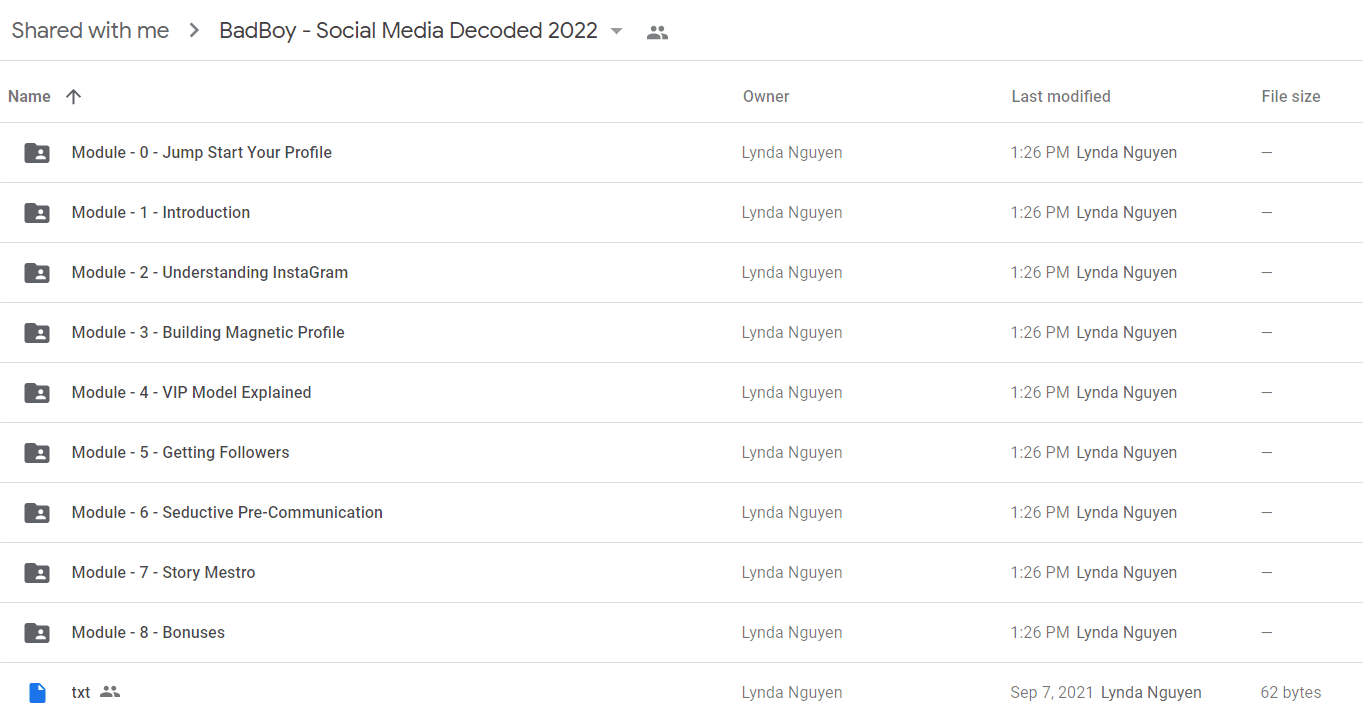
Task: Select Module - 4 - VIP Model Explained name
Action: pyautogui.click(x=192, y=393)
